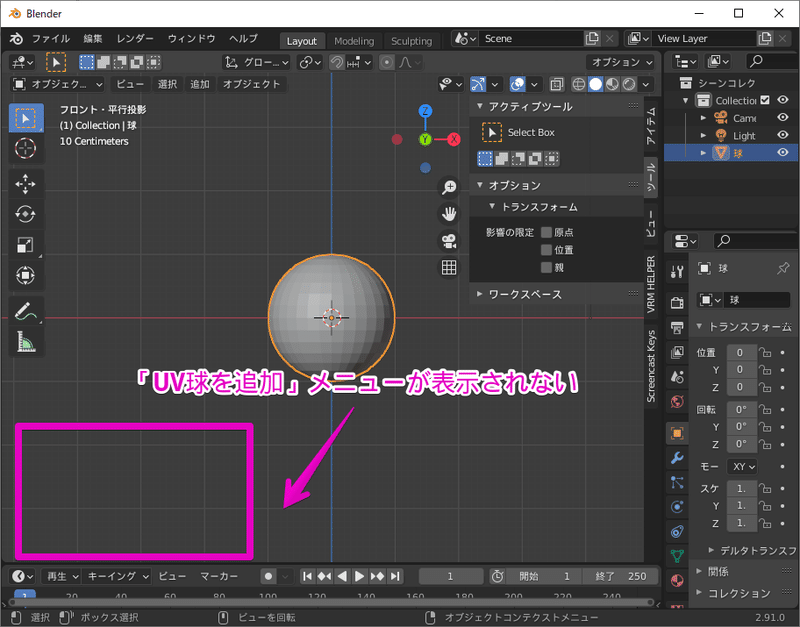
Task: Click the pin icon in properties header
Action: [x=783, y=268]
